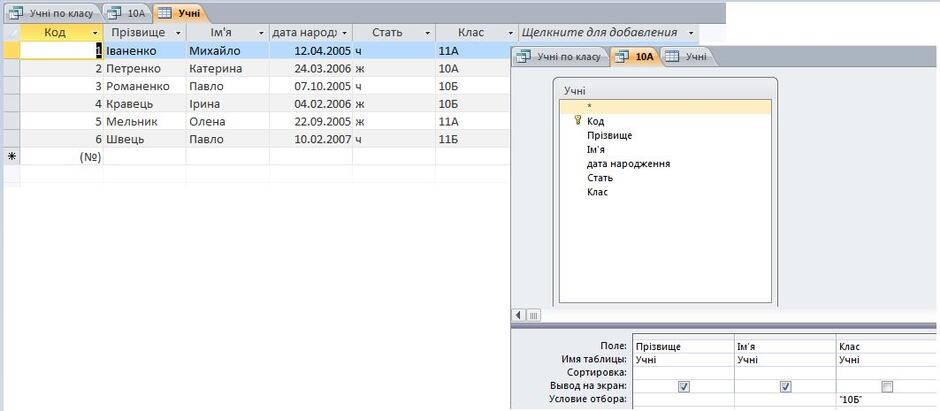Select the row selector for the Швець row
940x411 pixels.
(11, 140)
